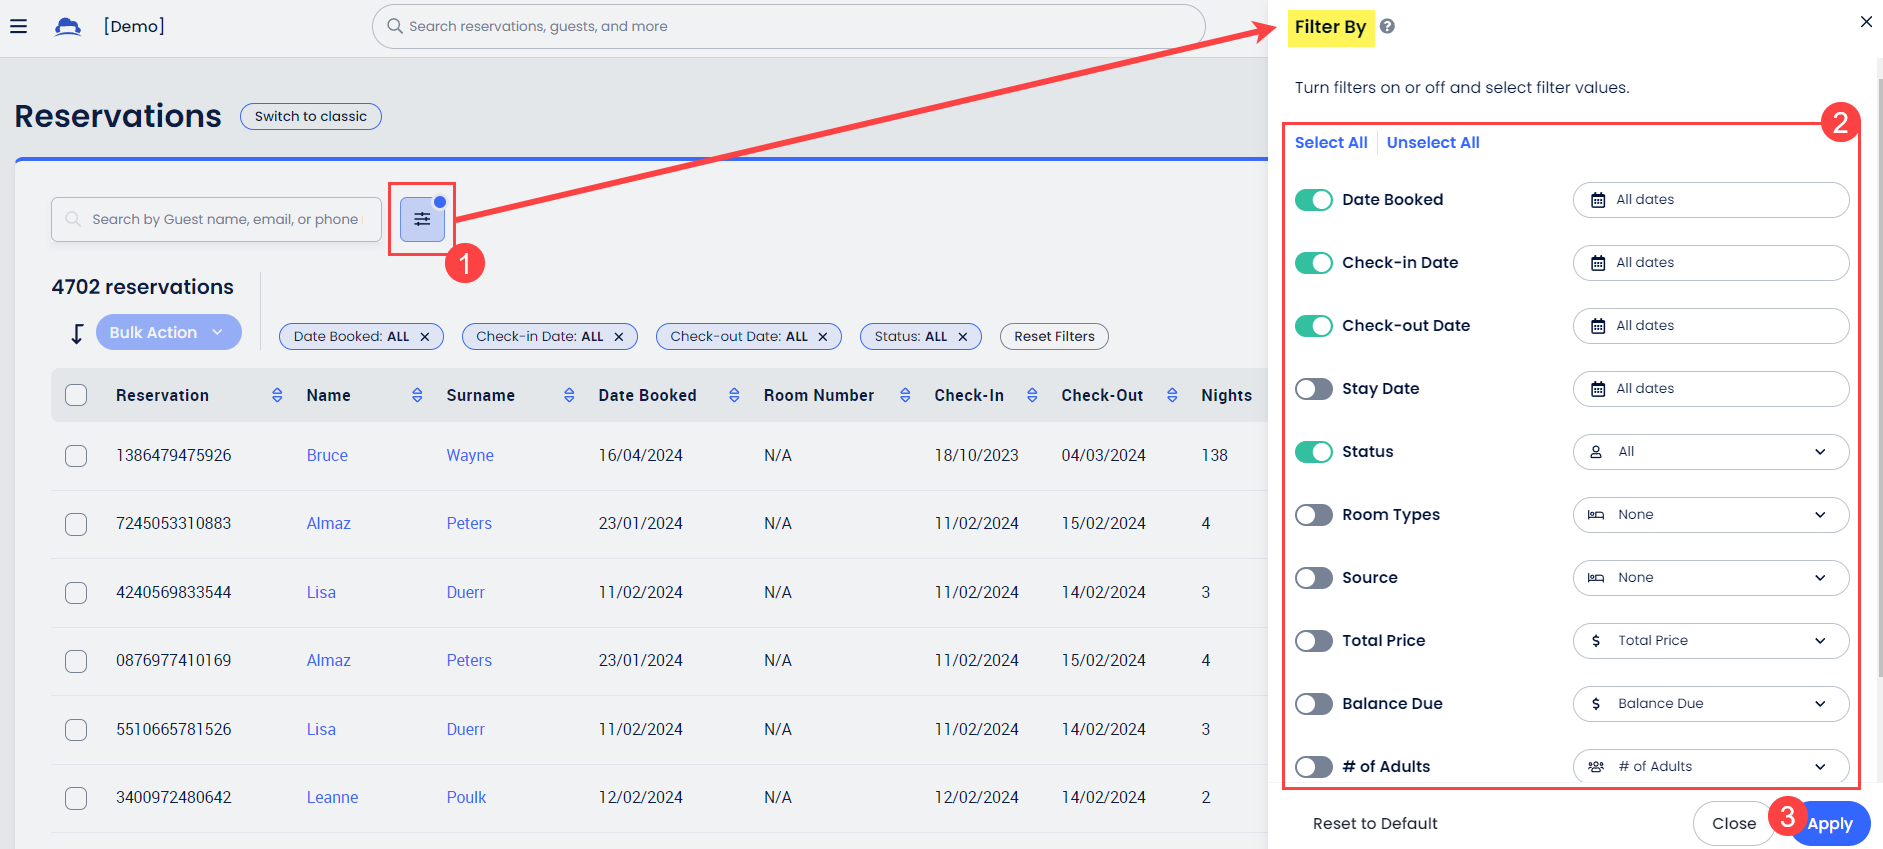
Task: Sort table by Check-In column arrows
Action: tap(1032, 396)
